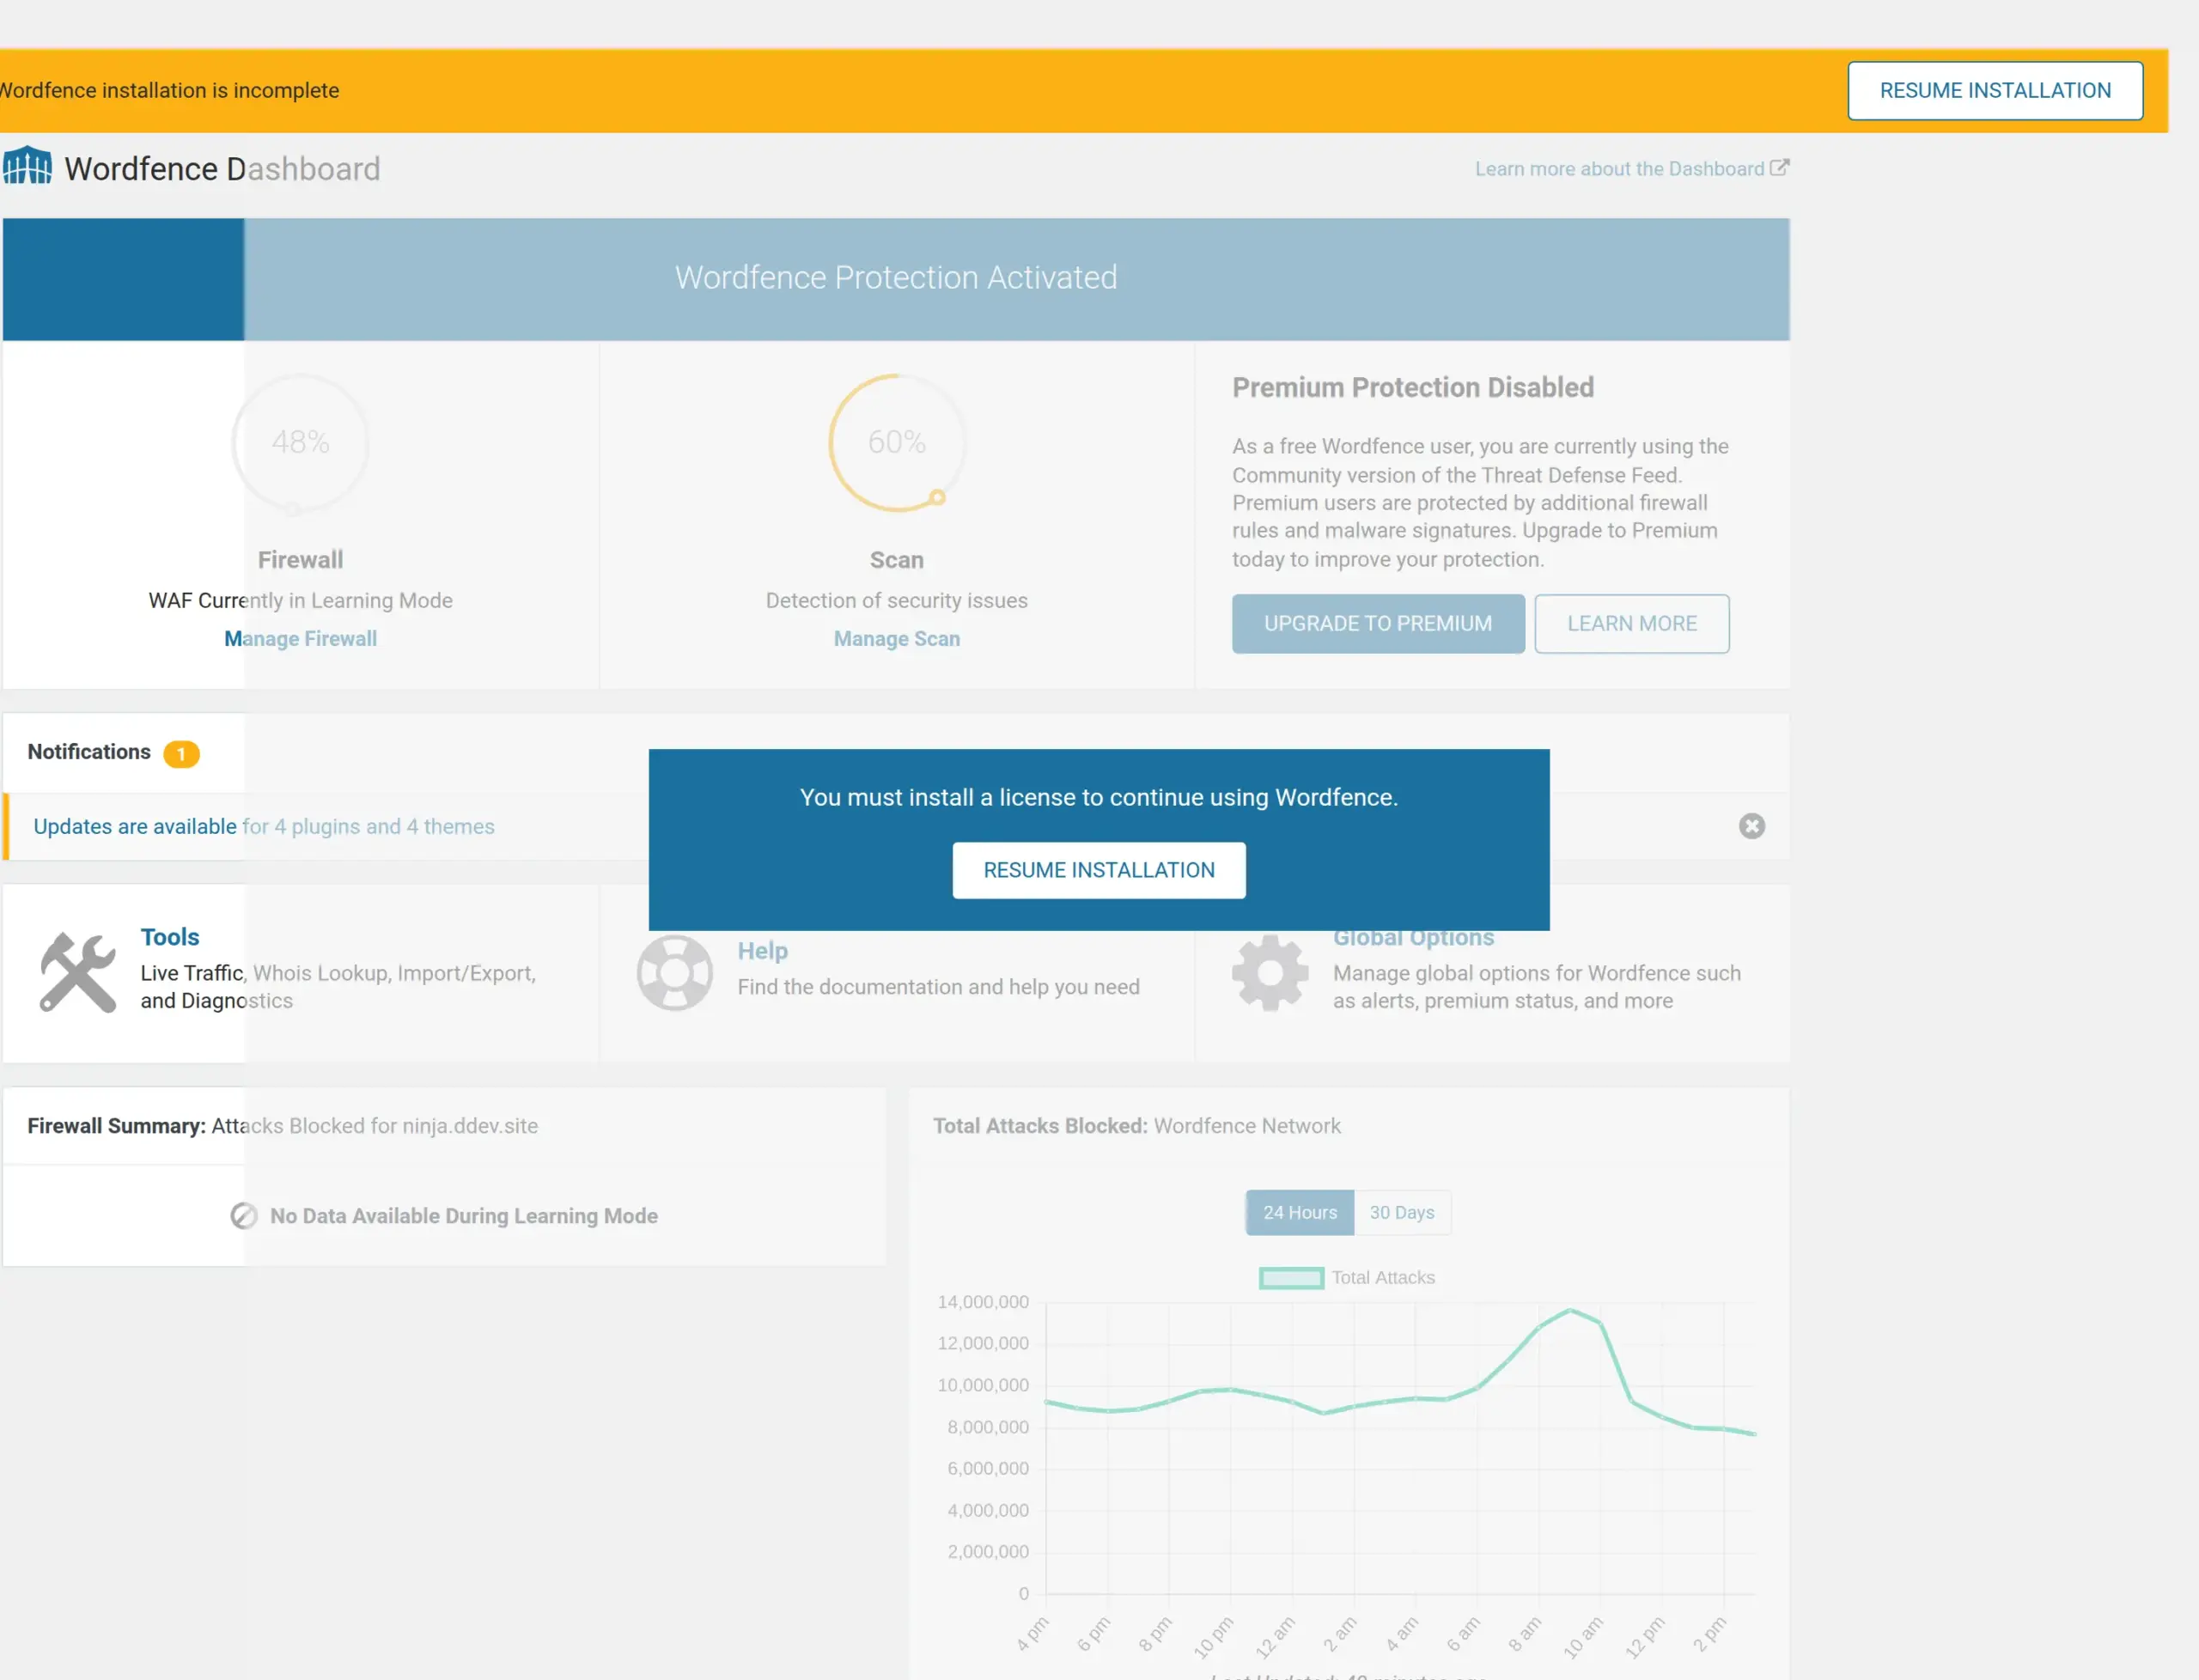Open the external link icon beside Dashboard help
The image size is (2199, 1680).
(1780, 168)
